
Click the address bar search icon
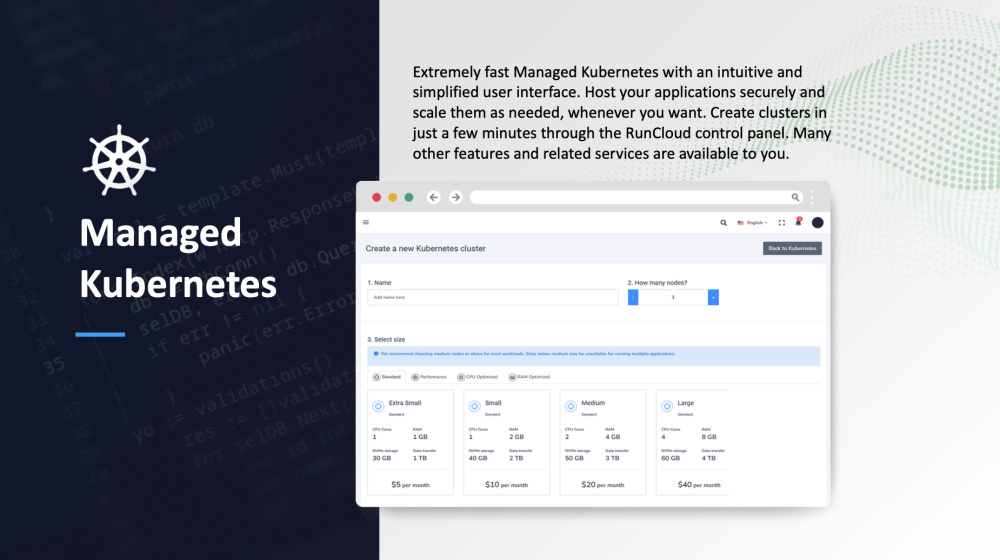tap(796, 198)
